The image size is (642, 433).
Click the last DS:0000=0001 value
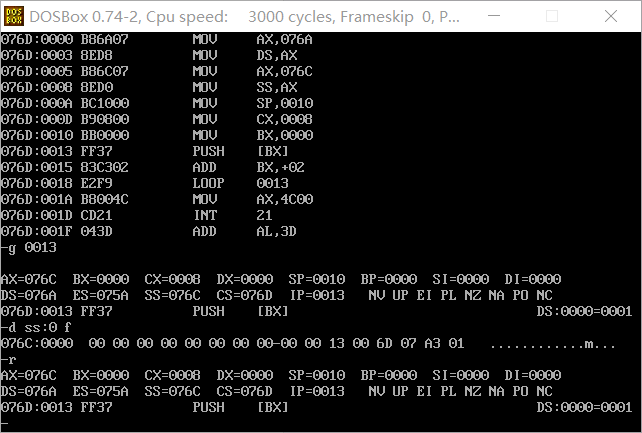pyautogui.click(x=584, y=407)
